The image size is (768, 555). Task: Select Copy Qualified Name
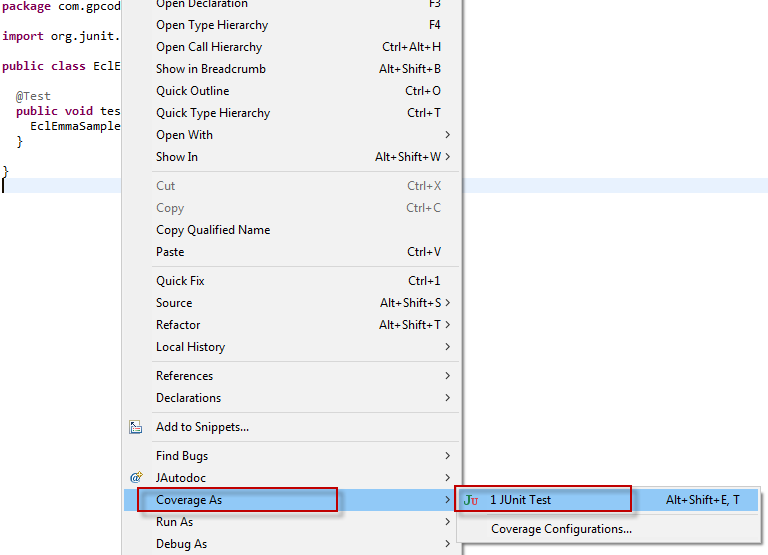click(x=213, y=230)
